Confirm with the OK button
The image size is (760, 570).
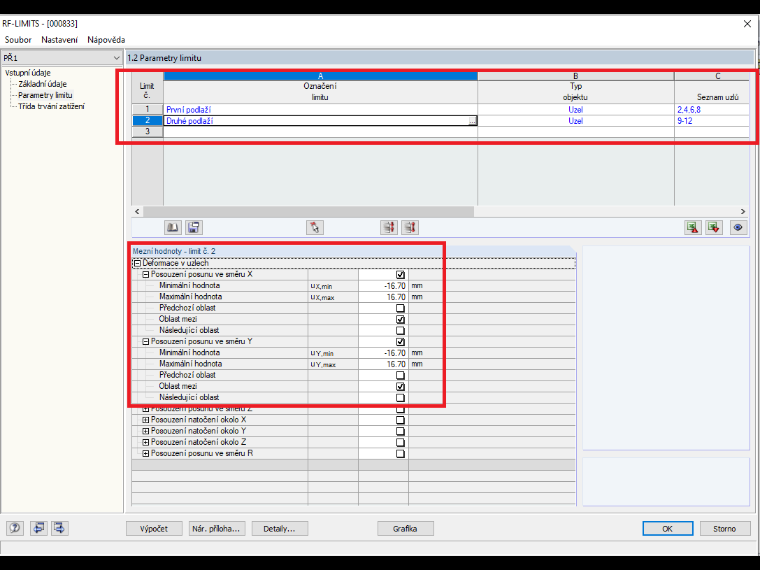coord(668,529)
